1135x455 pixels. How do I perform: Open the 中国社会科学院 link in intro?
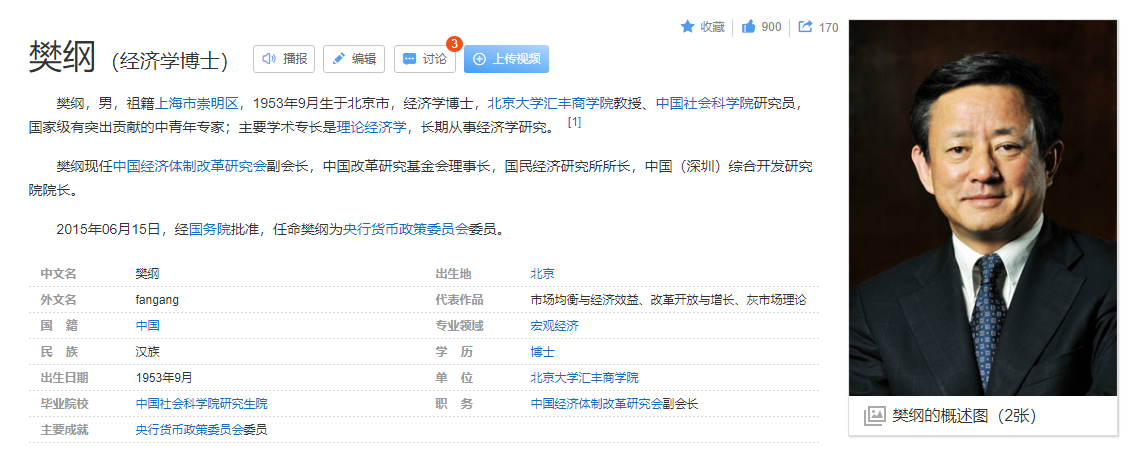pos(704,103)
